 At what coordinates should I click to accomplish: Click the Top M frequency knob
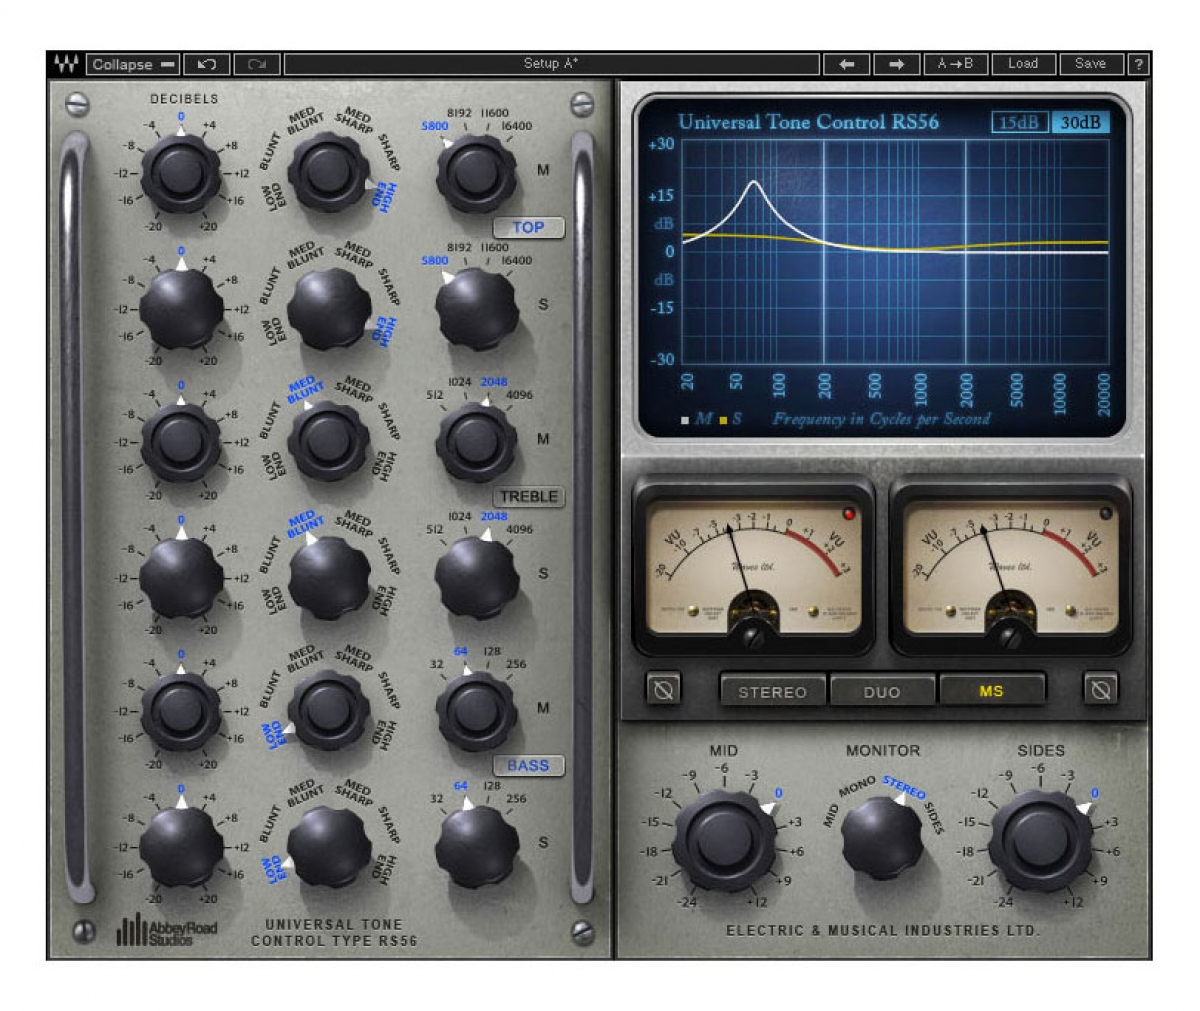tap(477, 172)
